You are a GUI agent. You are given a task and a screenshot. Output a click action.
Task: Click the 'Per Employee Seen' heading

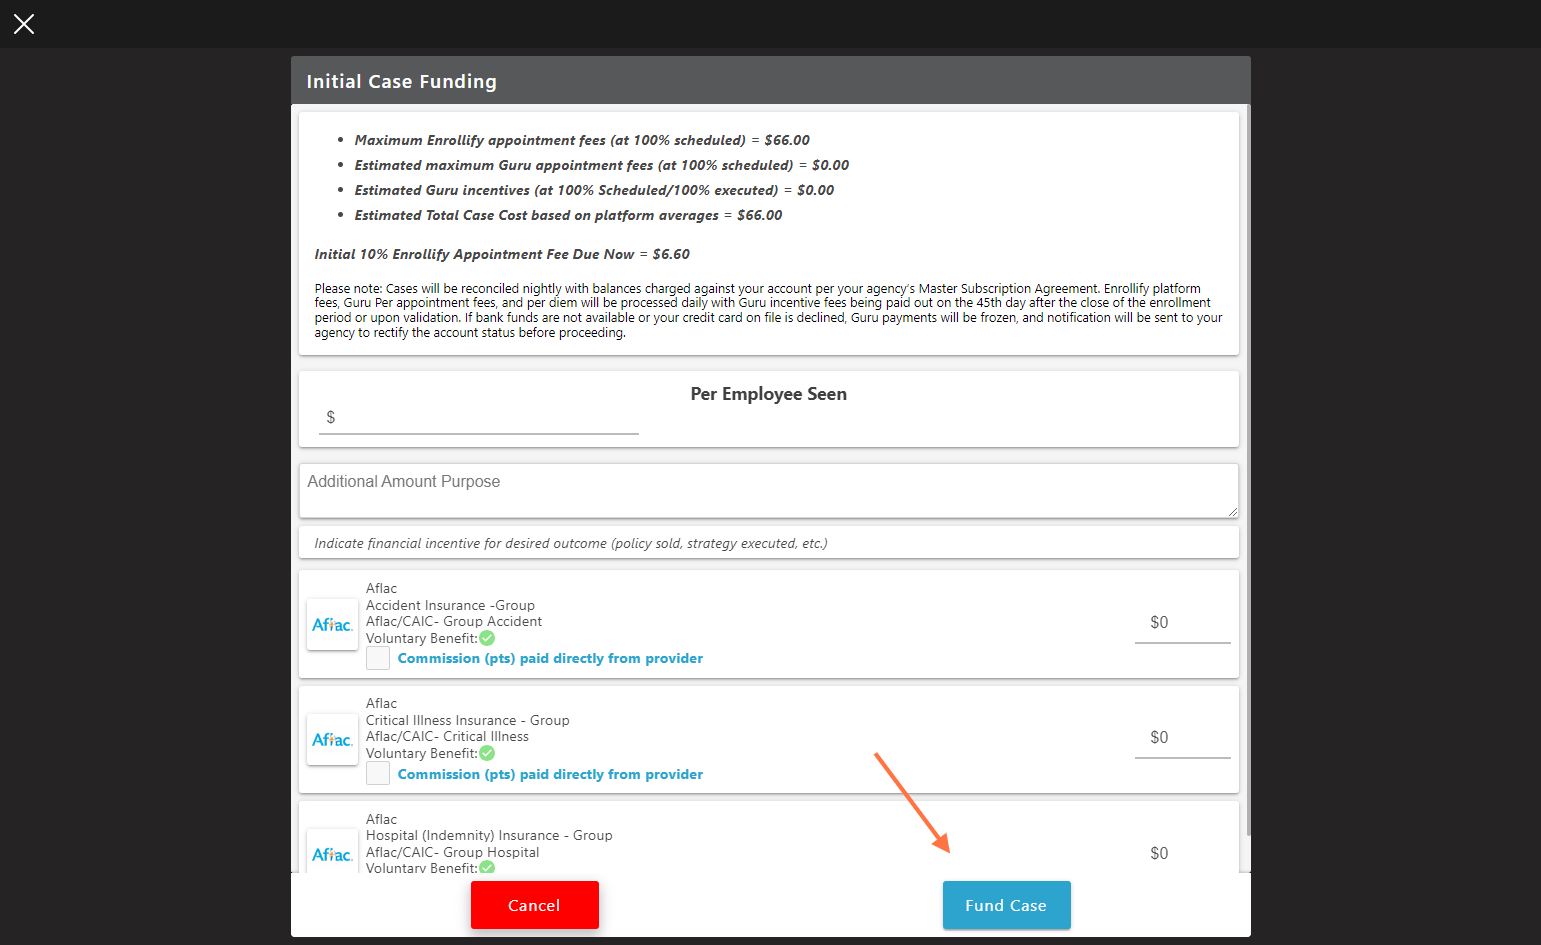pos(769,394)
